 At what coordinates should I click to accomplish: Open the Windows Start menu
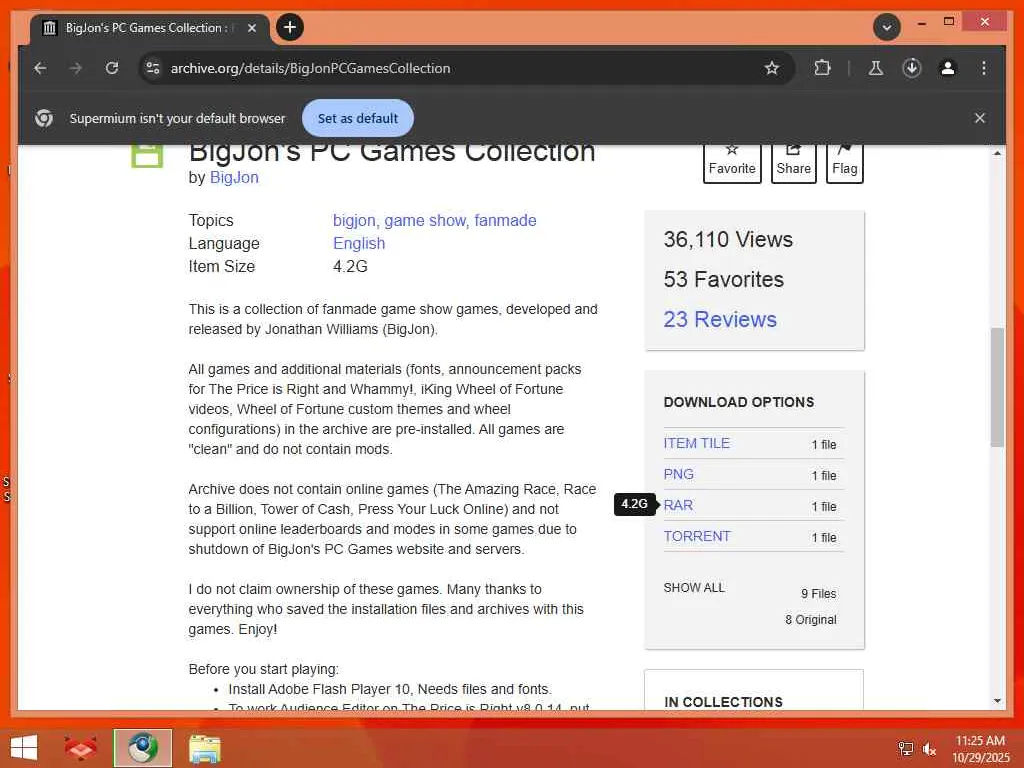(24, 748)
